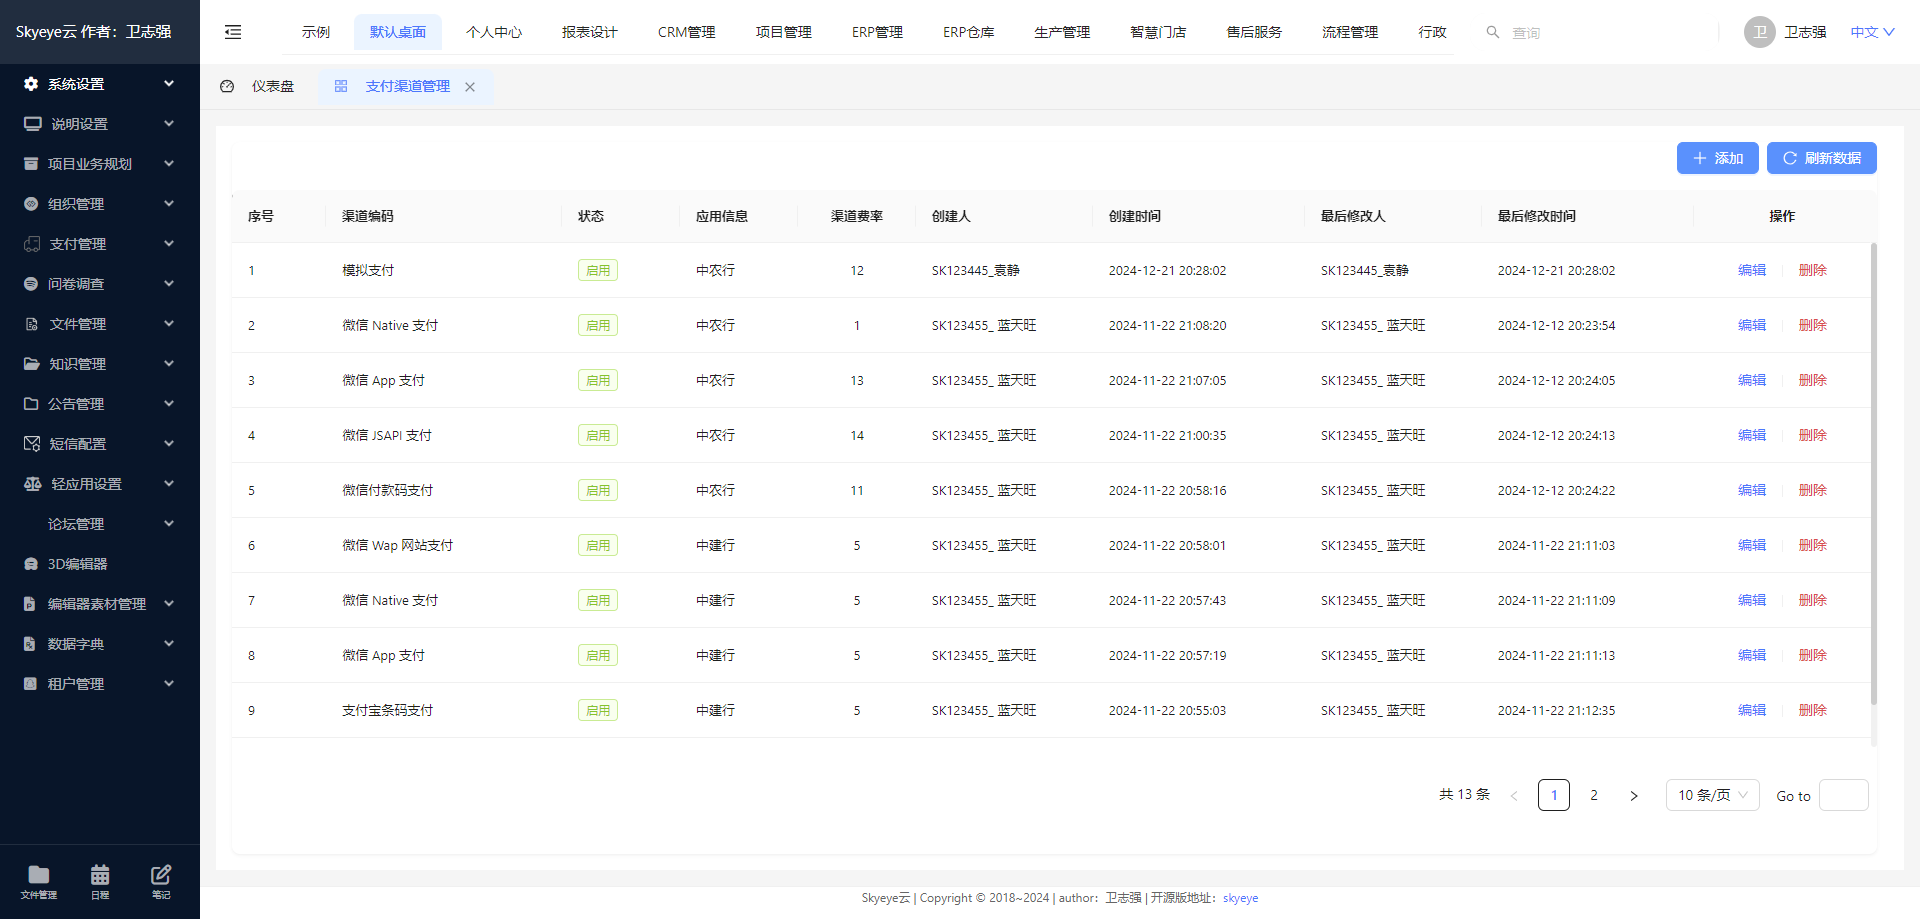This screenshot has height=919, width=1920.
Task: Open the 中文 language dropdown
Action: tap(1868, 31)
